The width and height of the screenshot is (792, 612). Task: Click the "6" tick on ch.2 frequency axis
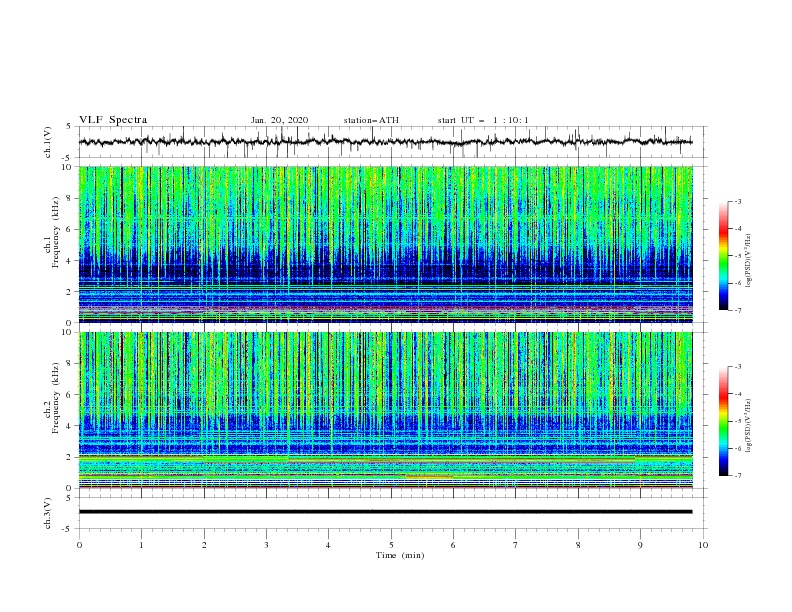tap(70, 395)
